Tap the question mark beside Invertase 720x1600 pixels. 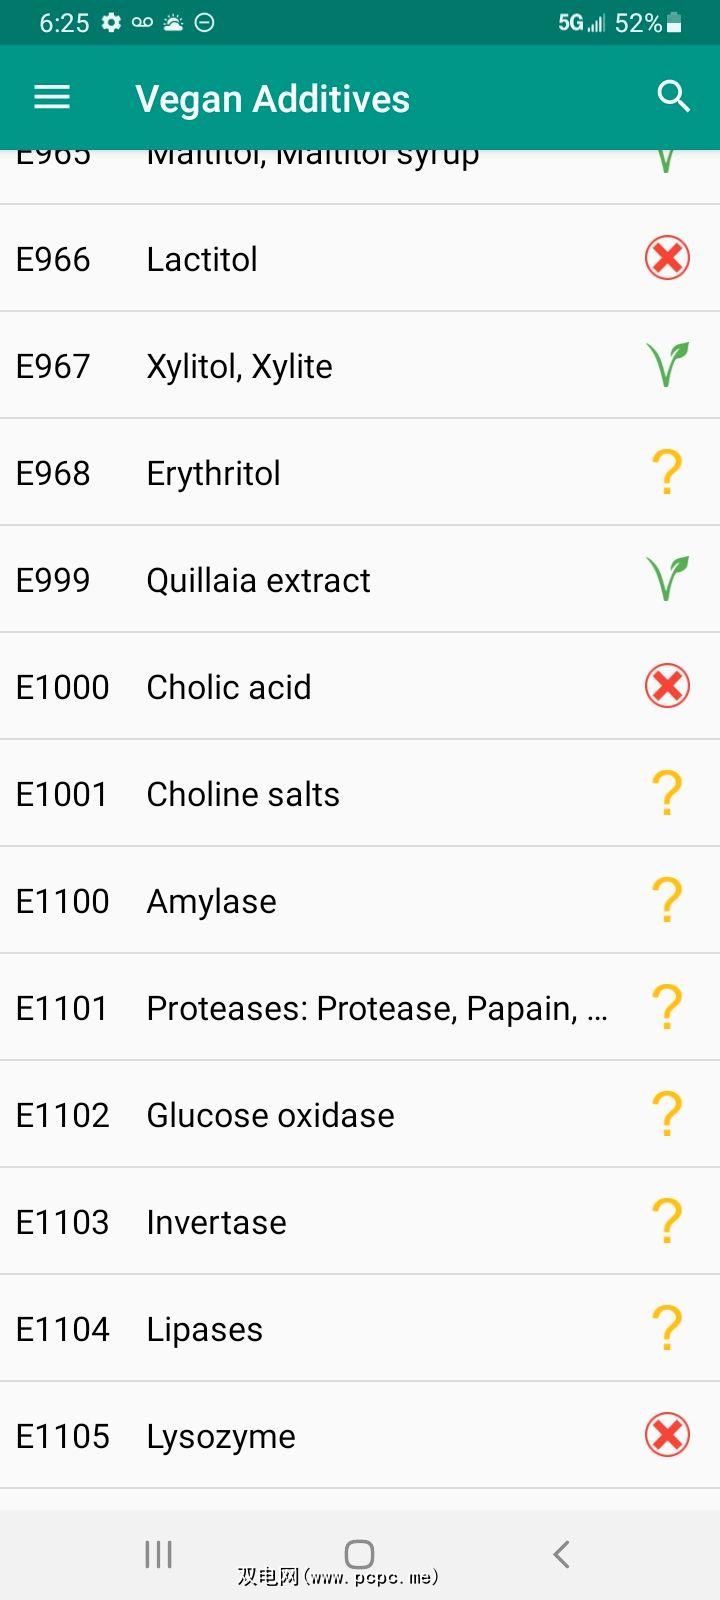667,1221
